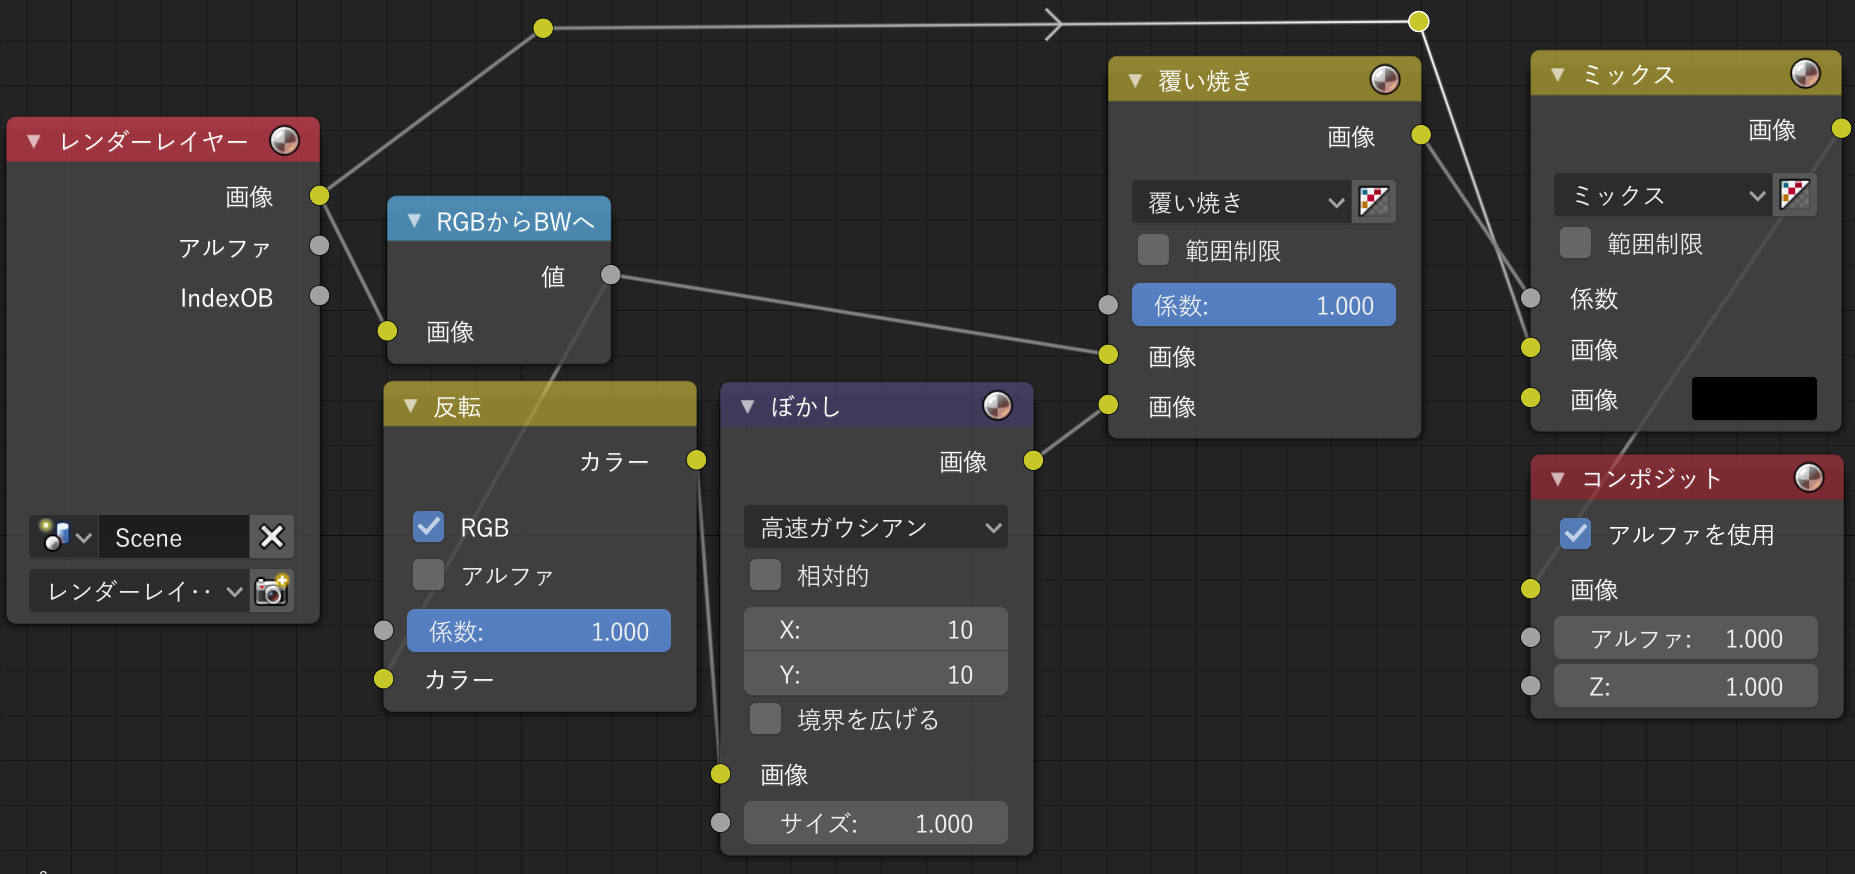Click 画像 output socket of レンダーレイヤー node
Screen dimensions: 1855x874
[319, 195]
